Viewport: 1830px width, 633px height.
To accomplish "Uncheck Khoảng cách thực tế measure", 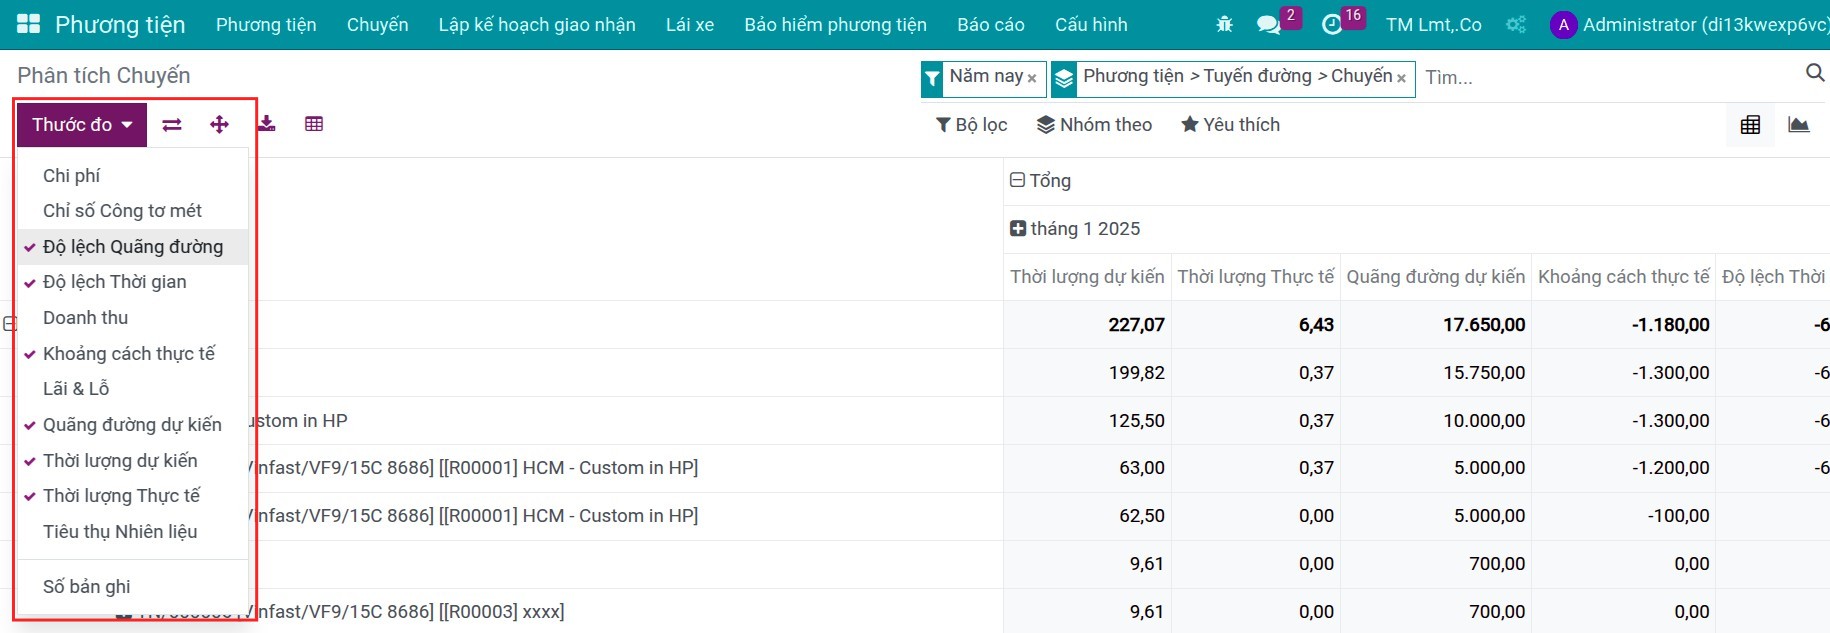I will [x=133, y=354].
